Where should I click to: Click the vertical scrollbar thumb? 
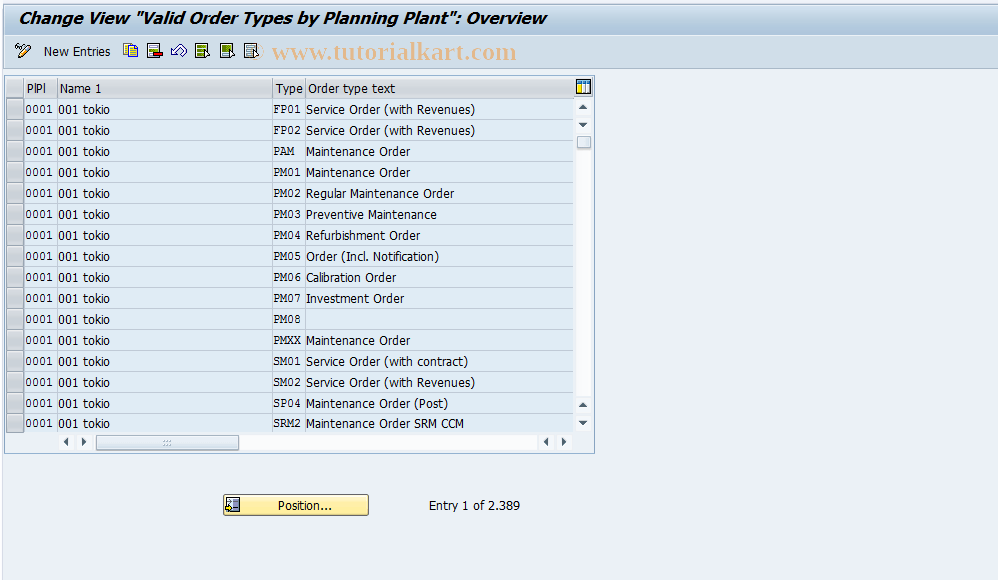point(583,142)
